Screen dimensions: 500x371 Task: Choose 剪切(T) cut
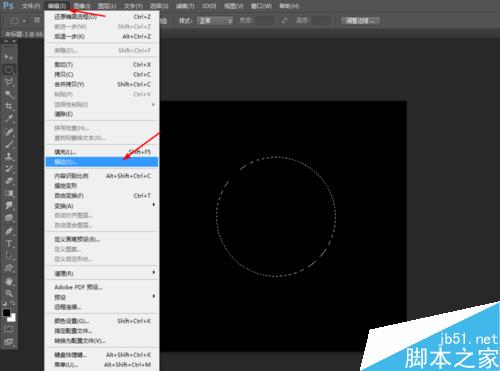click(102, 64)
